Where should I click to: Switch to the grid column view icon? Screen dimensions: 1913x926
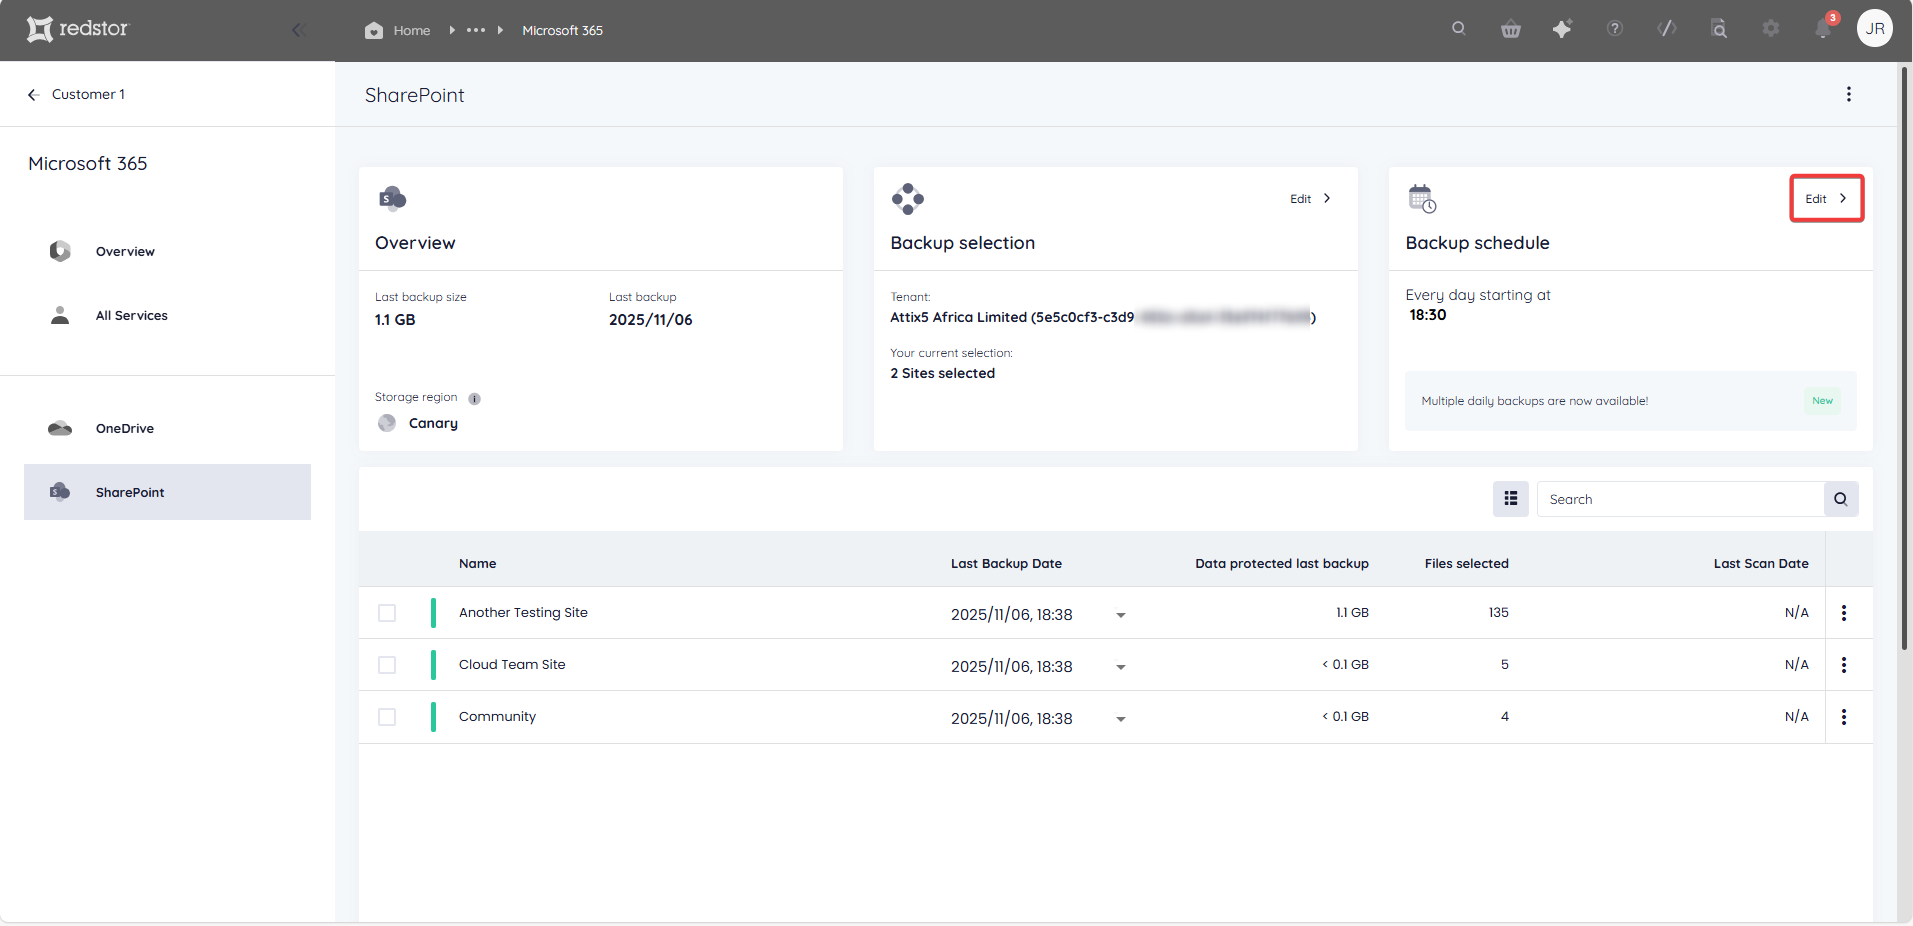tap(1511, 499)
